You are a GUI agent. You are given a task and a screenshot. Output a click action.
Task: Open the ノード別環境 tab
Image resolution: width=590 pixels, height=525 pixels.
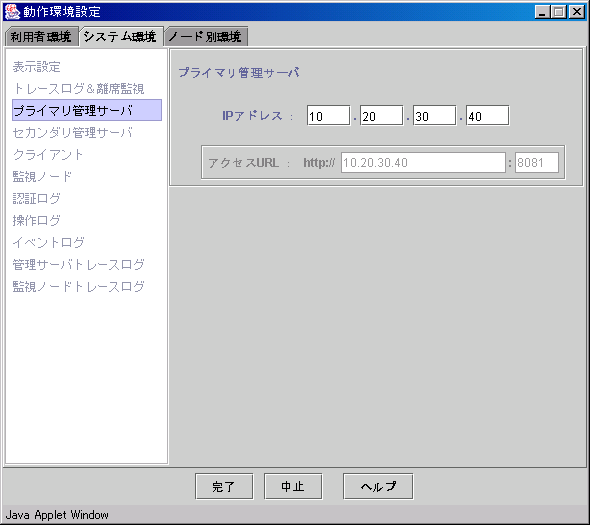point(205,37)
